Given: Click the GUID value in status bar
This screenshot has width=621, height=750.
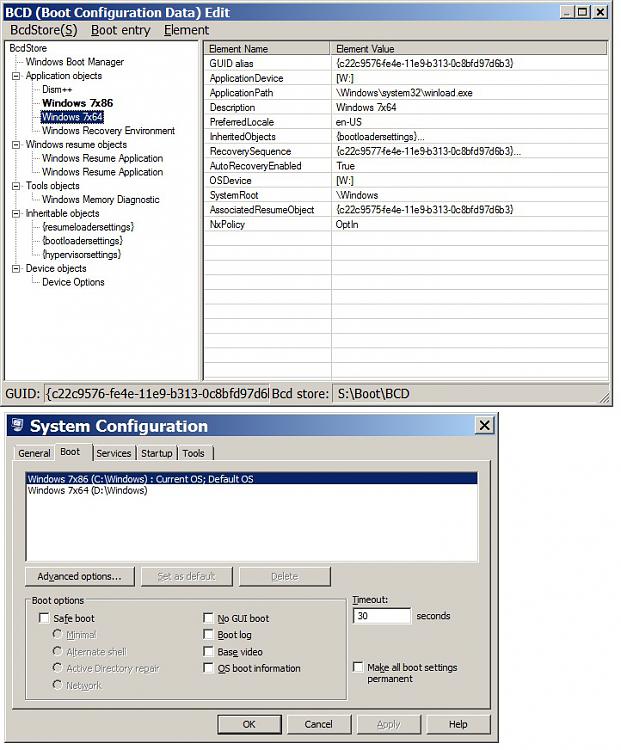Looking at the screenshot, I should 157,394.
